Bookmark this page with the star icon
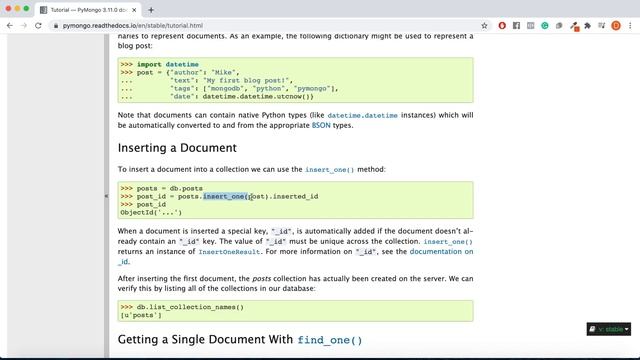This screenshot has width=640, height=360. point(484,26)
